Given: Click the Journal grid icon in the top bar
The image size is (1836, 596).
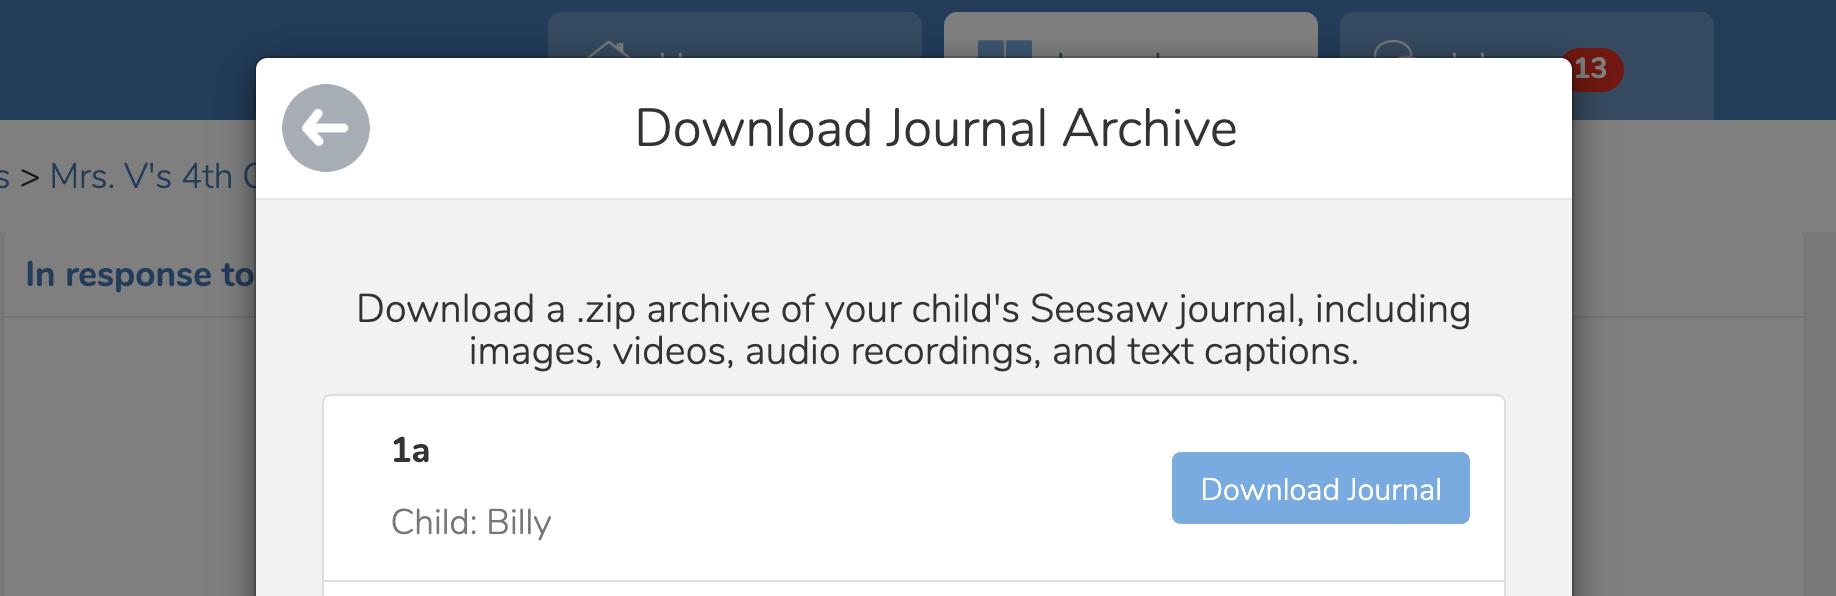Looking at the screenshot, I should point(1004,48).
